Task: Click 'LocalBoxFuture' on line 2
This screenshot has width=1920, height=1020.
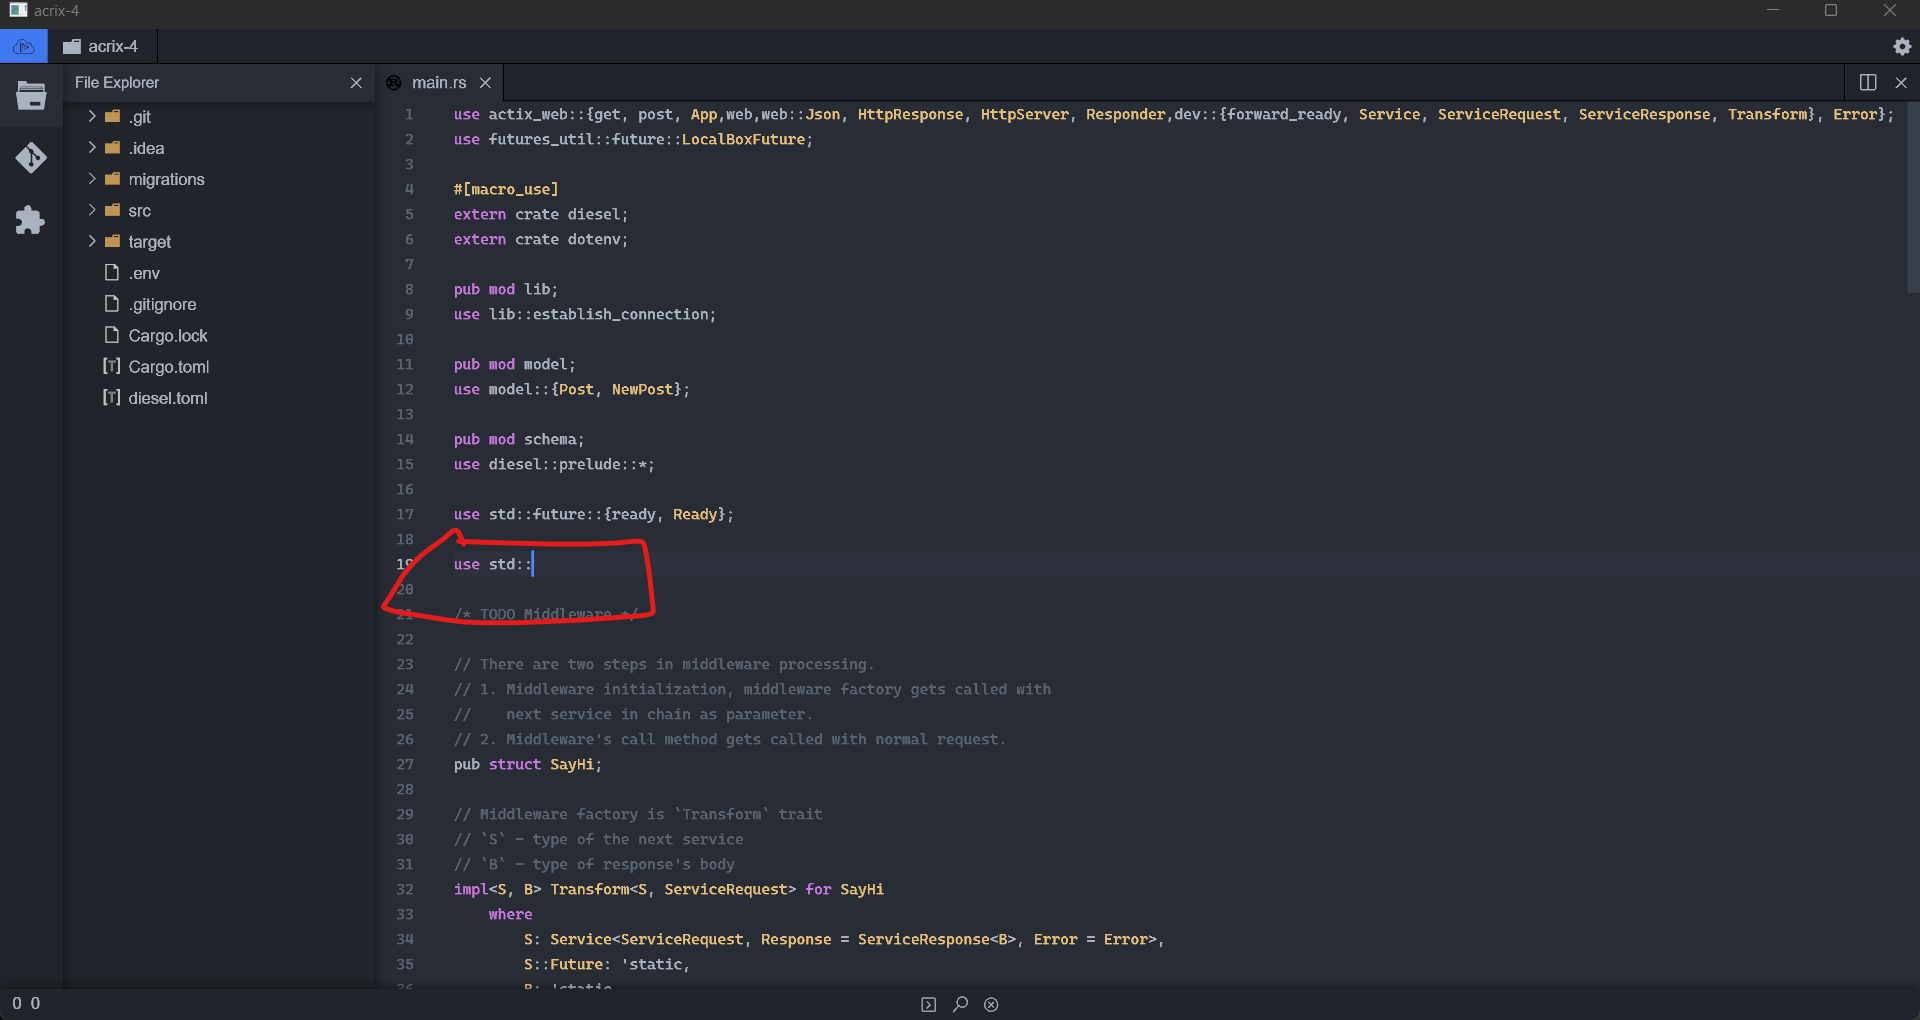Action: tap(743, 139)
